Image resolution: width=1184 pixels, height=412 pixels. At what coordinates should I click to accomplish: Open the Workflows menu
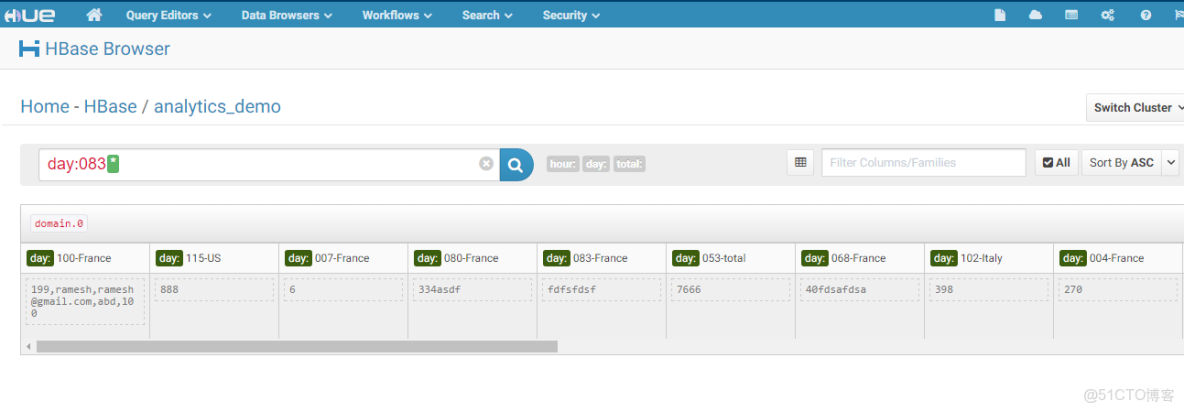(x=396, y=15)
